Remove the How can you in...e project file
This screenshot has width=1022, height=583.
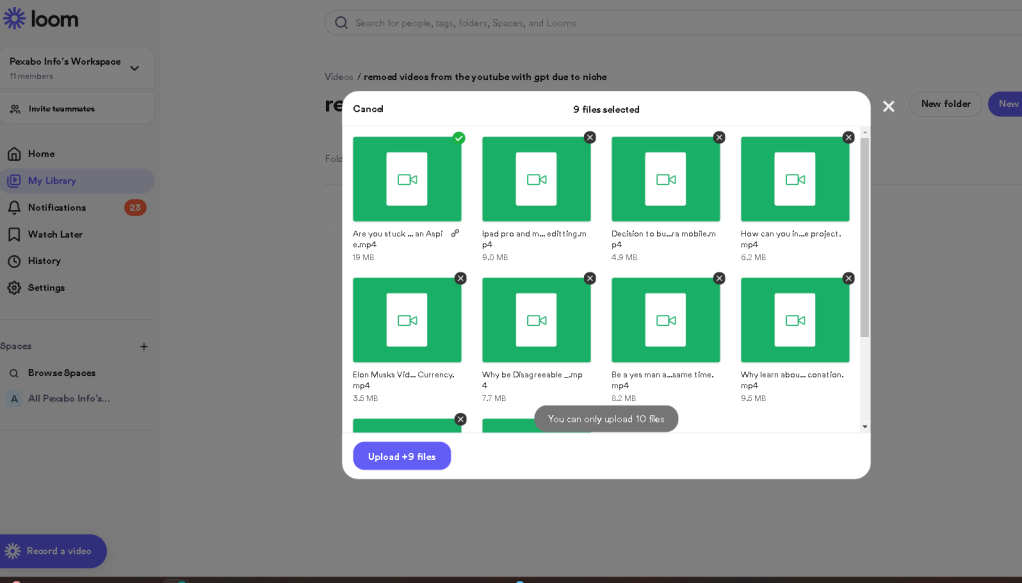click(848, 137)
